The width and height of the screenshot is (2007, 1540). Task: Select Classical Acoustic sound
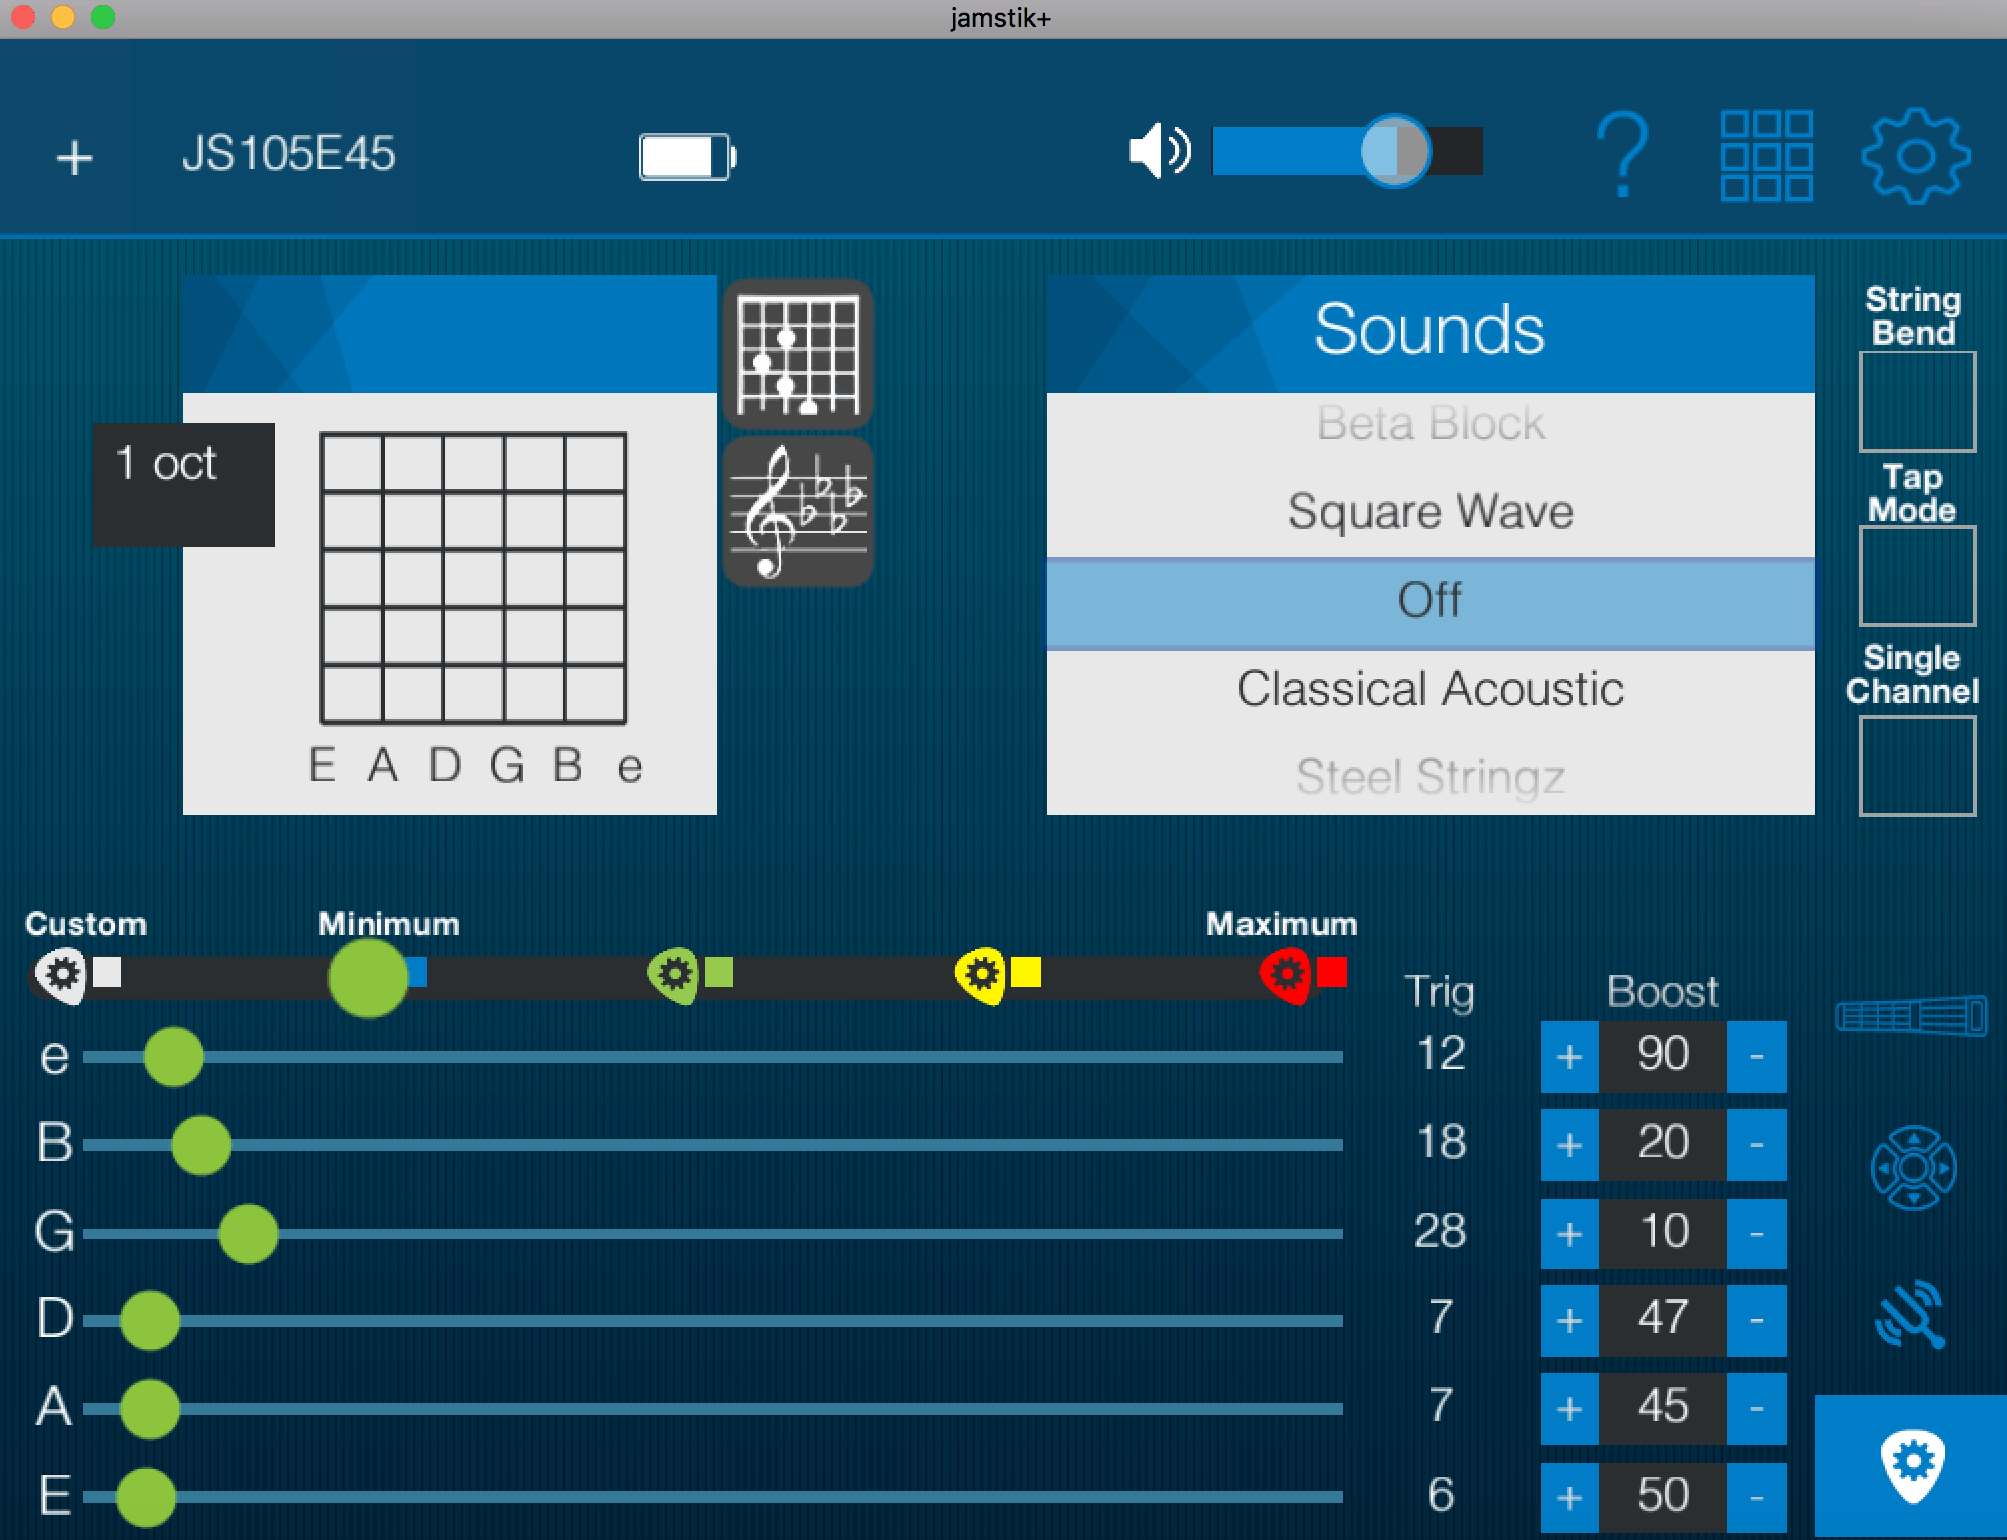coord(1430,686)
